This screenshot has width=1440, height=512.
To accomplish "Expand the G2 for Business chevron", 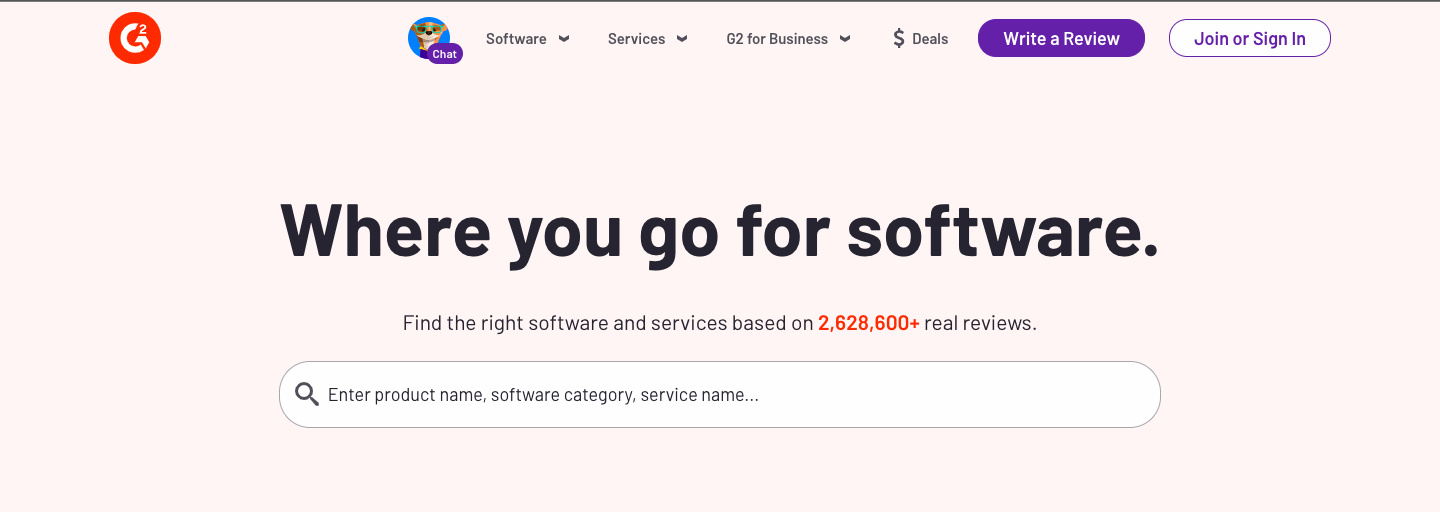I will click(x=845, y=39).
